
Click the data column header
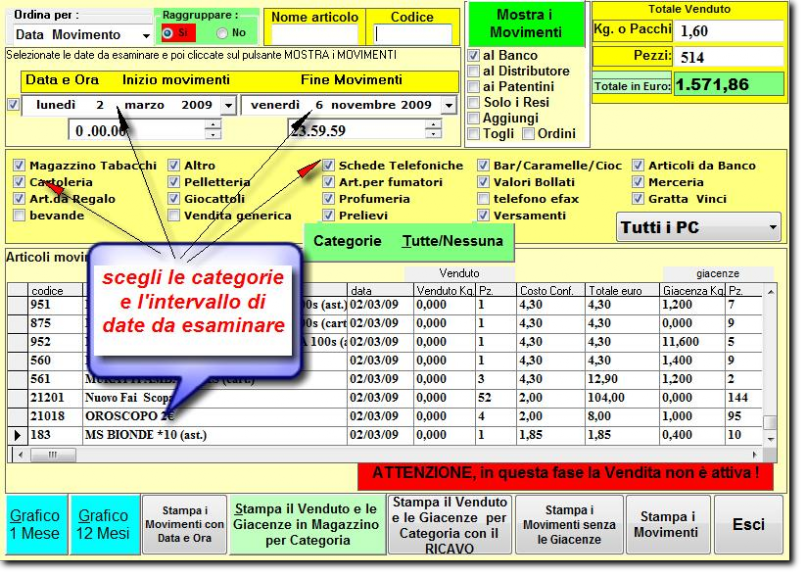(x=380, y=290)
